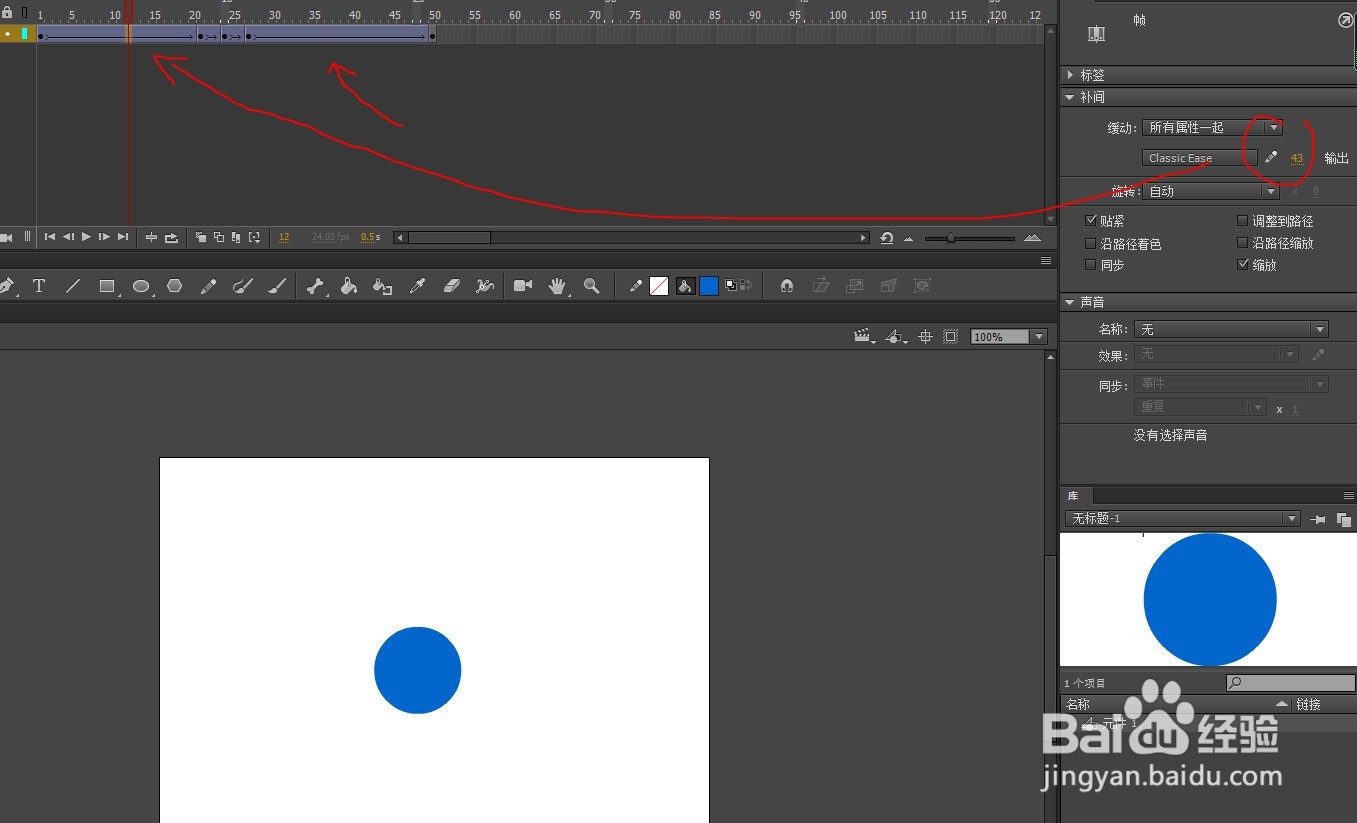Click the Onion Skin icon
This screenshot has height=823, width=1357.
pyautogui.click(x=201, y=237)
